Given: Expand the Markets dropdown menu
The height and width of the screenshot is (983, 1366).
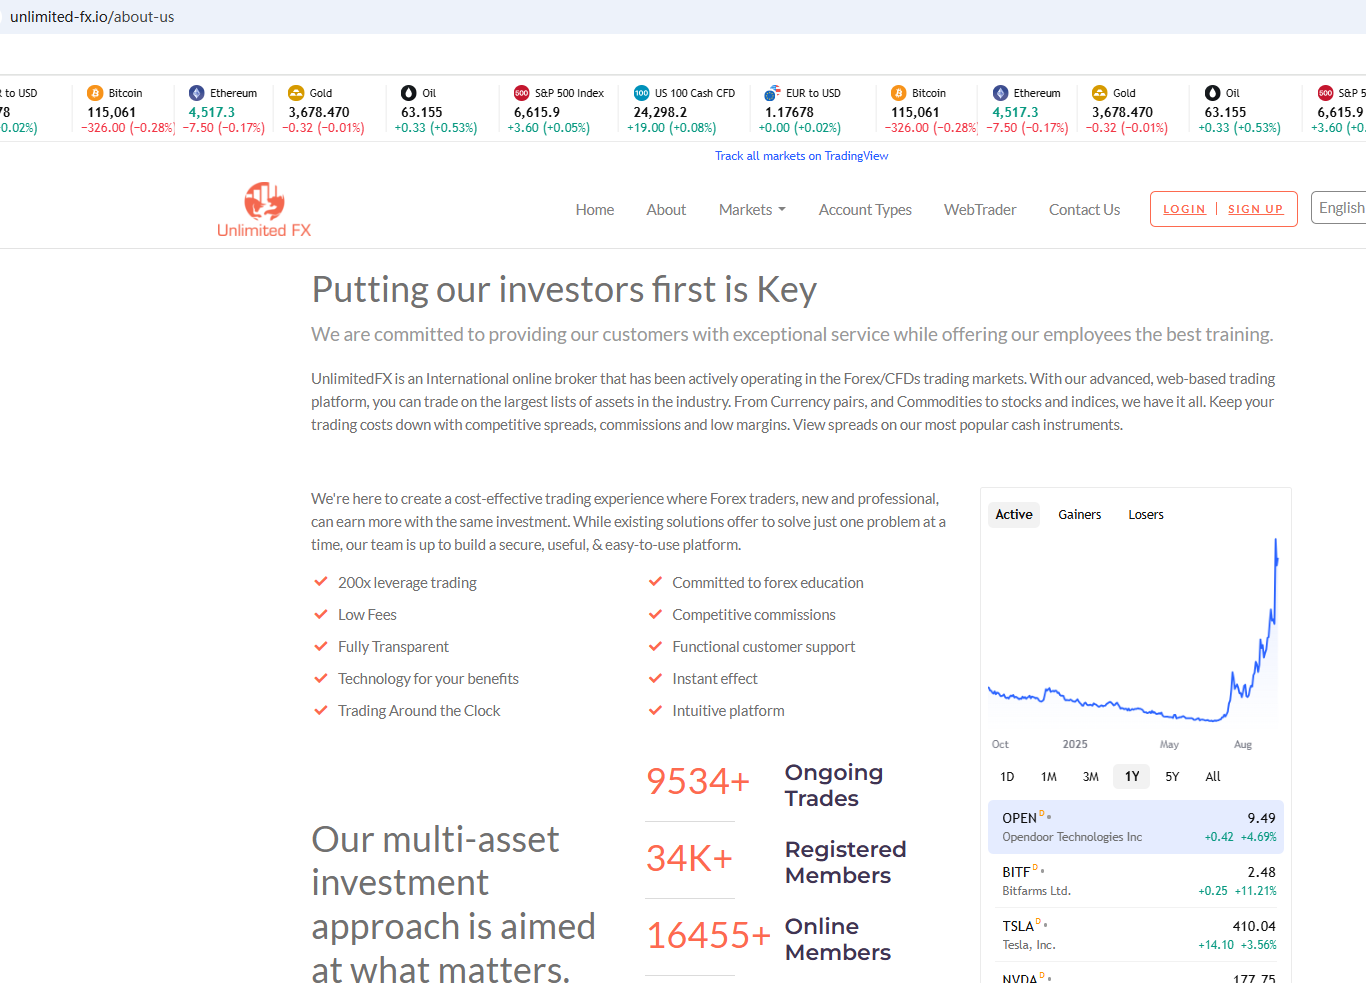Looking at the screenshot, I should 752,210.
